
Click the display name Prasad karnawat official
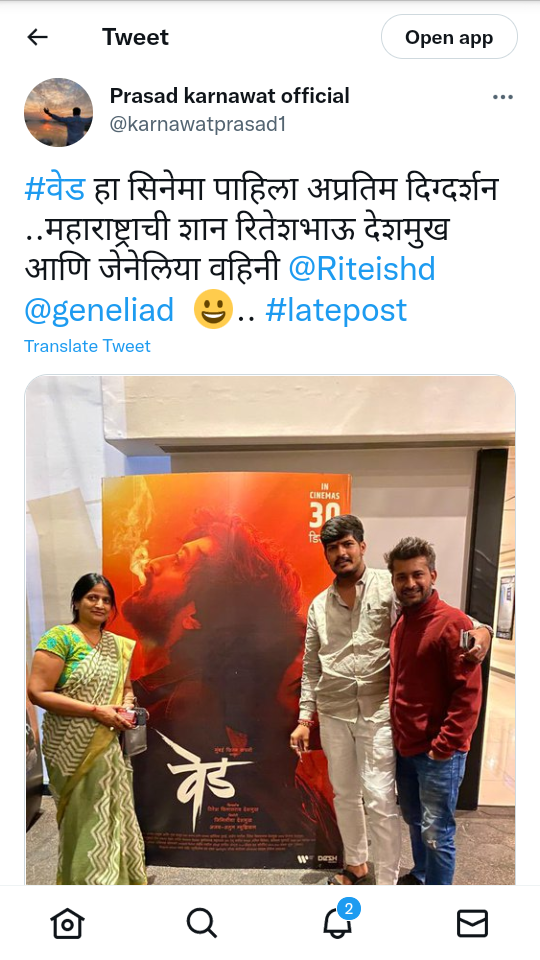point(230,96)
